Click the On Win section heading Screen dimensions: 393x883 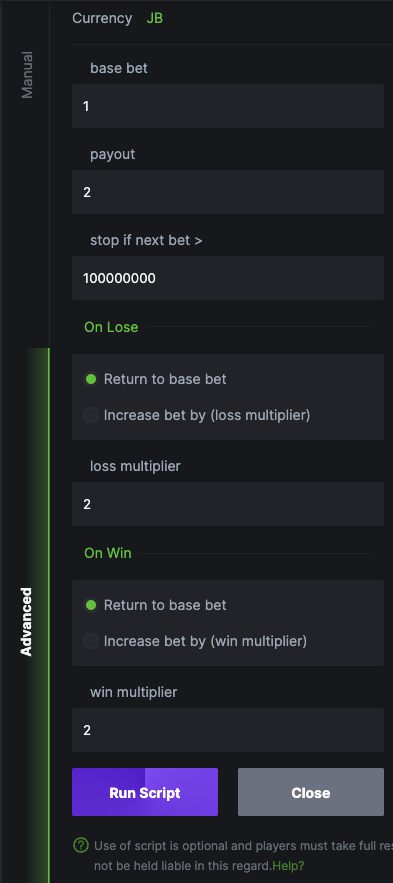[x=108, y=553]
